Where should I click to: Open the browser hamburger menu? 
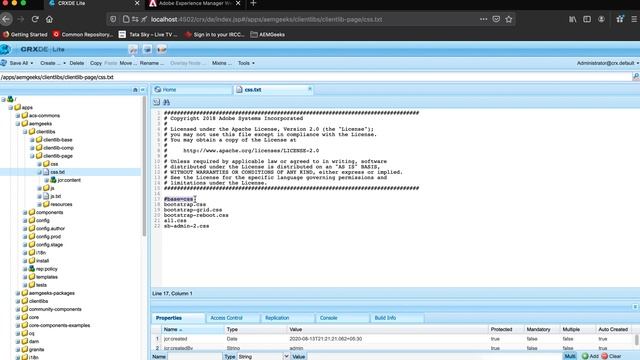[x=634, y=19]
